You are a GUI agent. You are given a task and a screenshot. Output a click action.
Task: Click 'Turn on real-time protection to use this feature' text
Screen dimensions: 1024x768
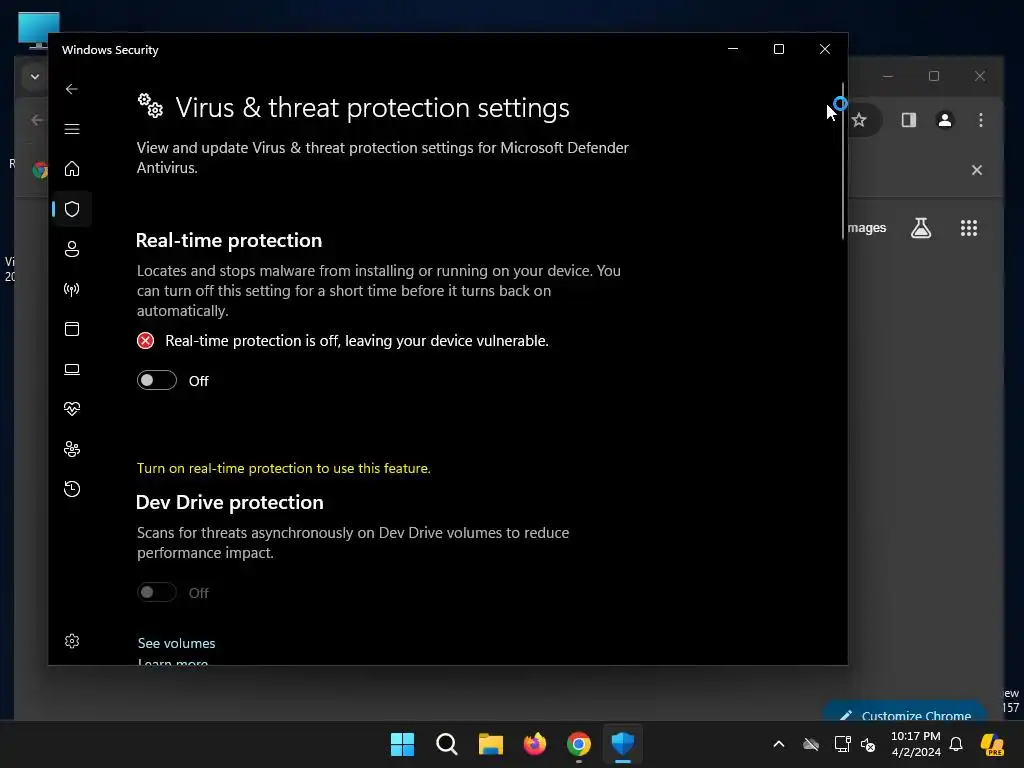pos(283,468)
